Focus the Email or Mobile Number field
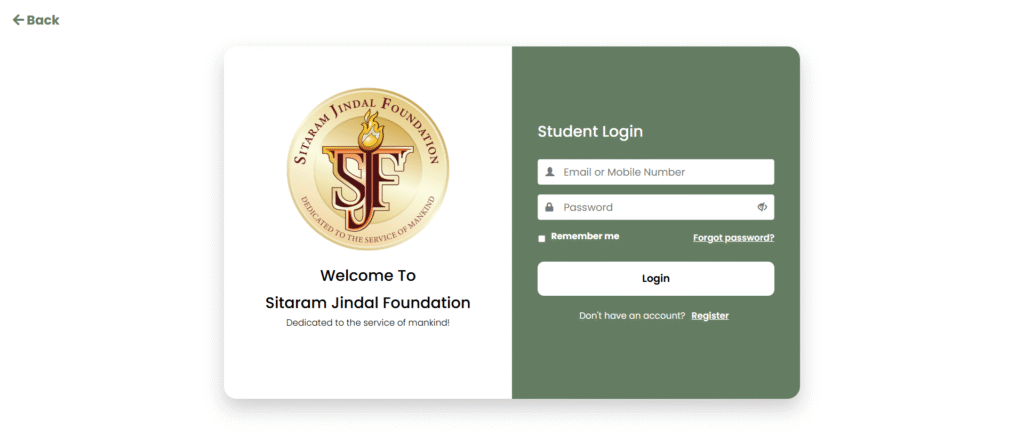This screenshot has width=1024, height=441. pyautogui.click(x=656, y=172)
